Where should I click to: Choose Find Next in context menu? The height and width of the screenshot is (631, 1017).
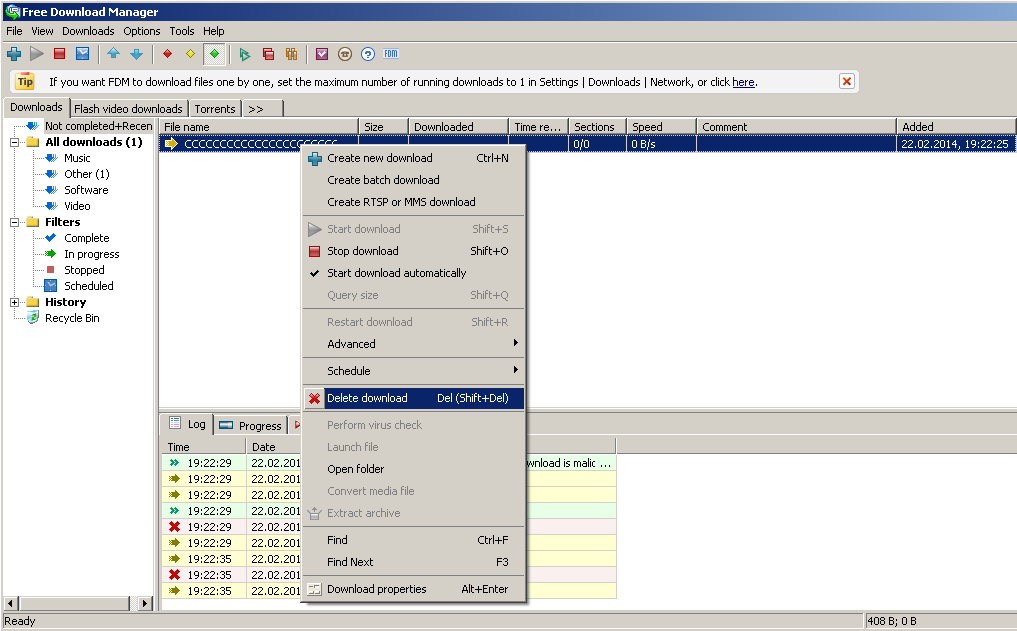point(413,562)
